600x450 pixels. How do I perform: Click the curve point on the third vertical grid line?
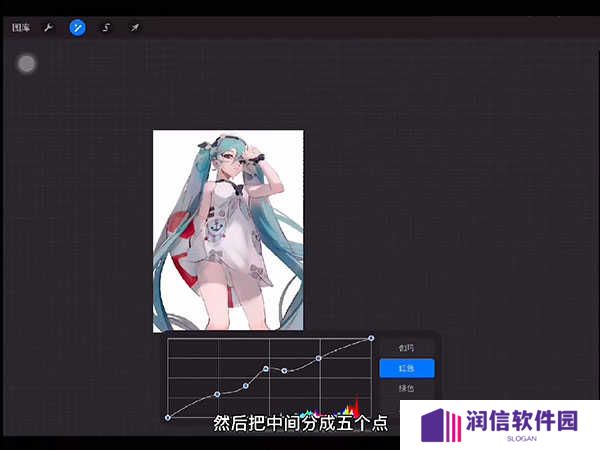coord(319,358)
